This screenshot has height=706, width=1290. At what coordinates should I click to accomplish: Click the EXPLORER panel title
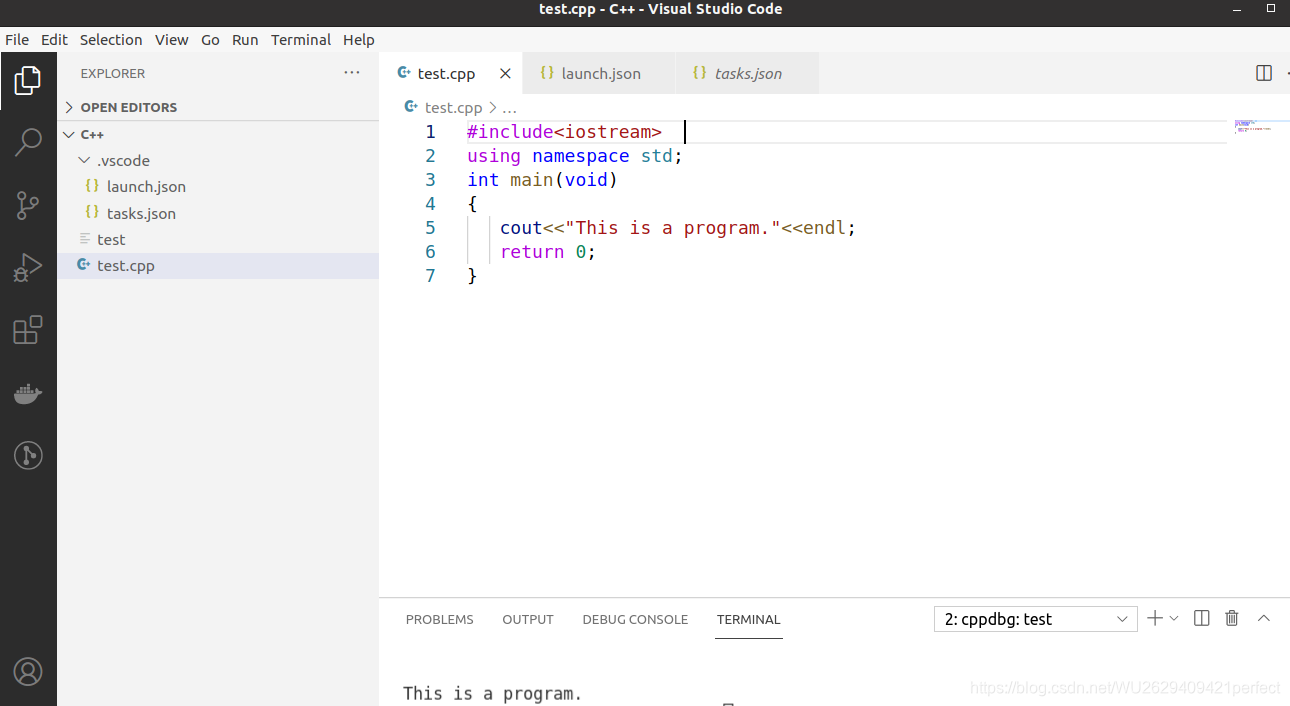(x=113, y=73)
